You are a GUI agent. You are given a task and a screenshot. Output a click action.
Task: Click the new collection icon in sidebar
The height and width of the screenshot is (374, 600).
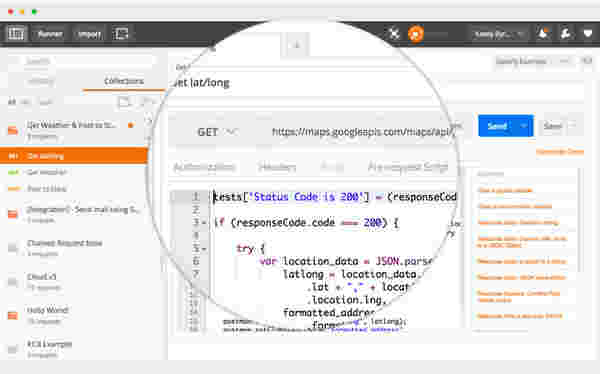(x=124, y=102)
